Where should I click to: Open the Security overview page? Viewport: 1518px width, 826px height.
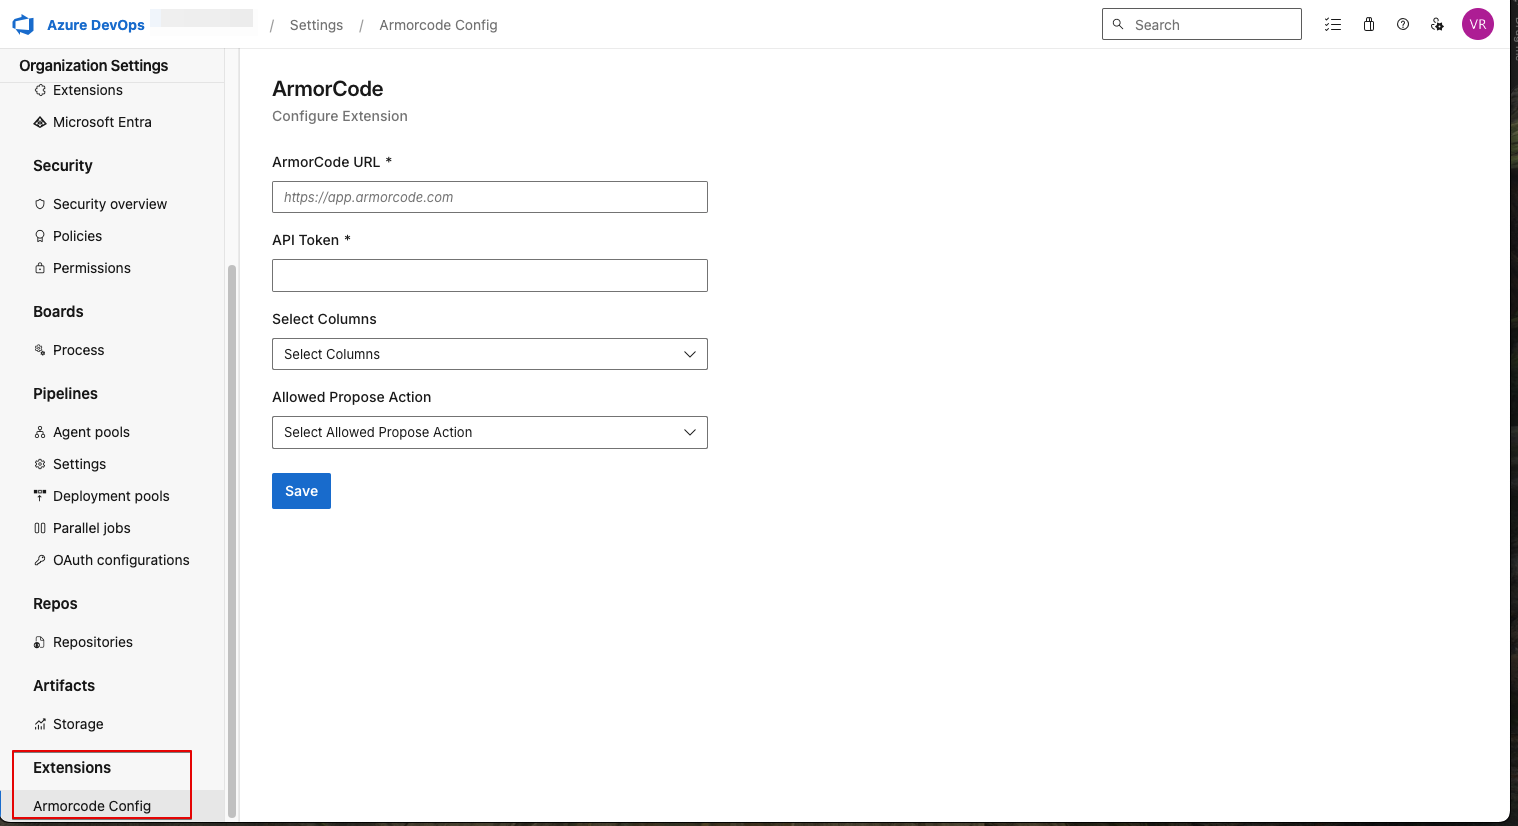click(110, 204)
